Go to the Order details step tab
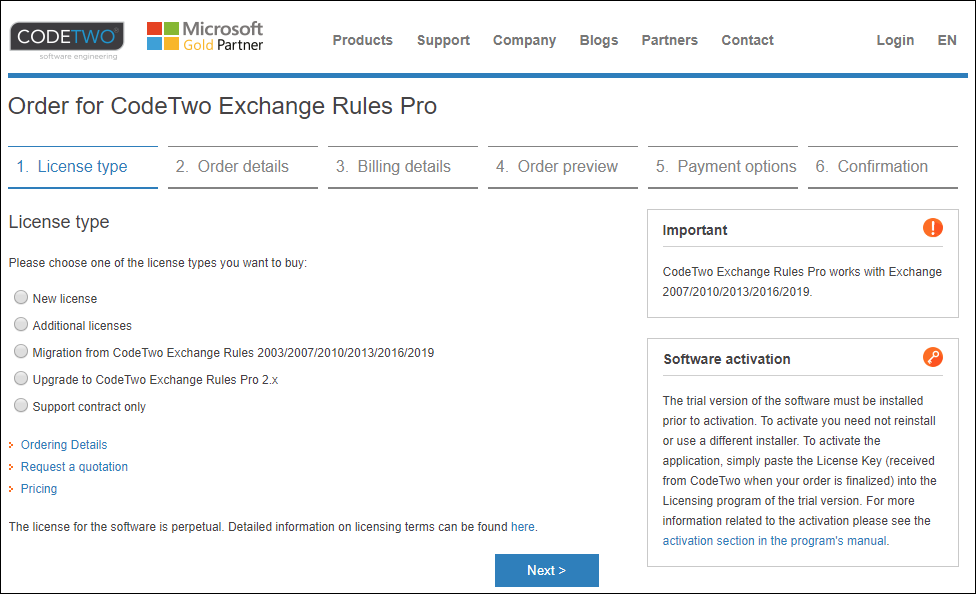 [x=243, y=167]
